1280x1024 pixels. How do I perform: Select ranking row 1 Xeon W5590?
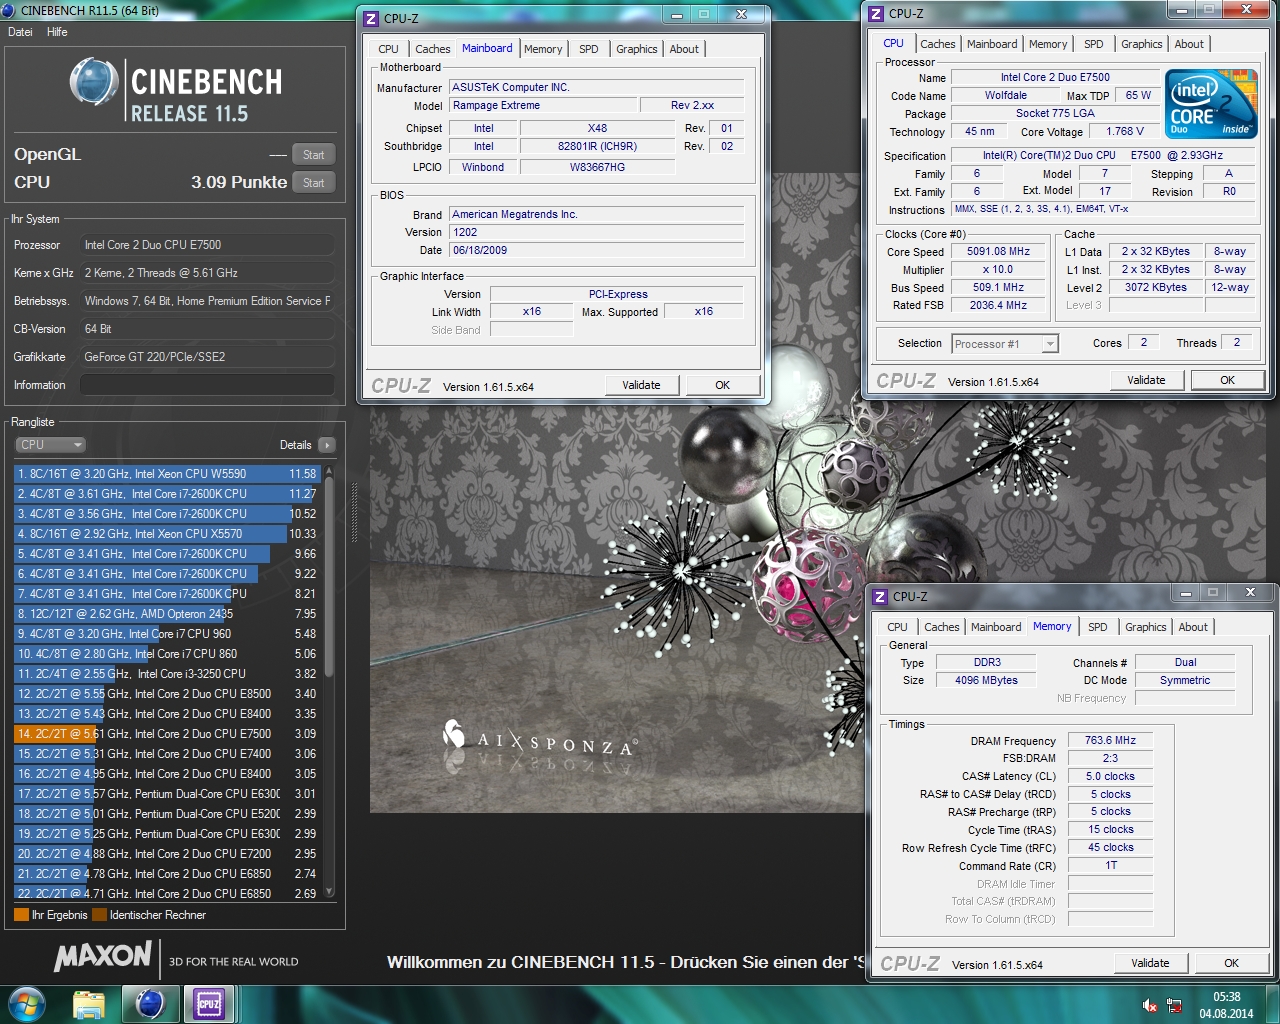tap(167, 474)
